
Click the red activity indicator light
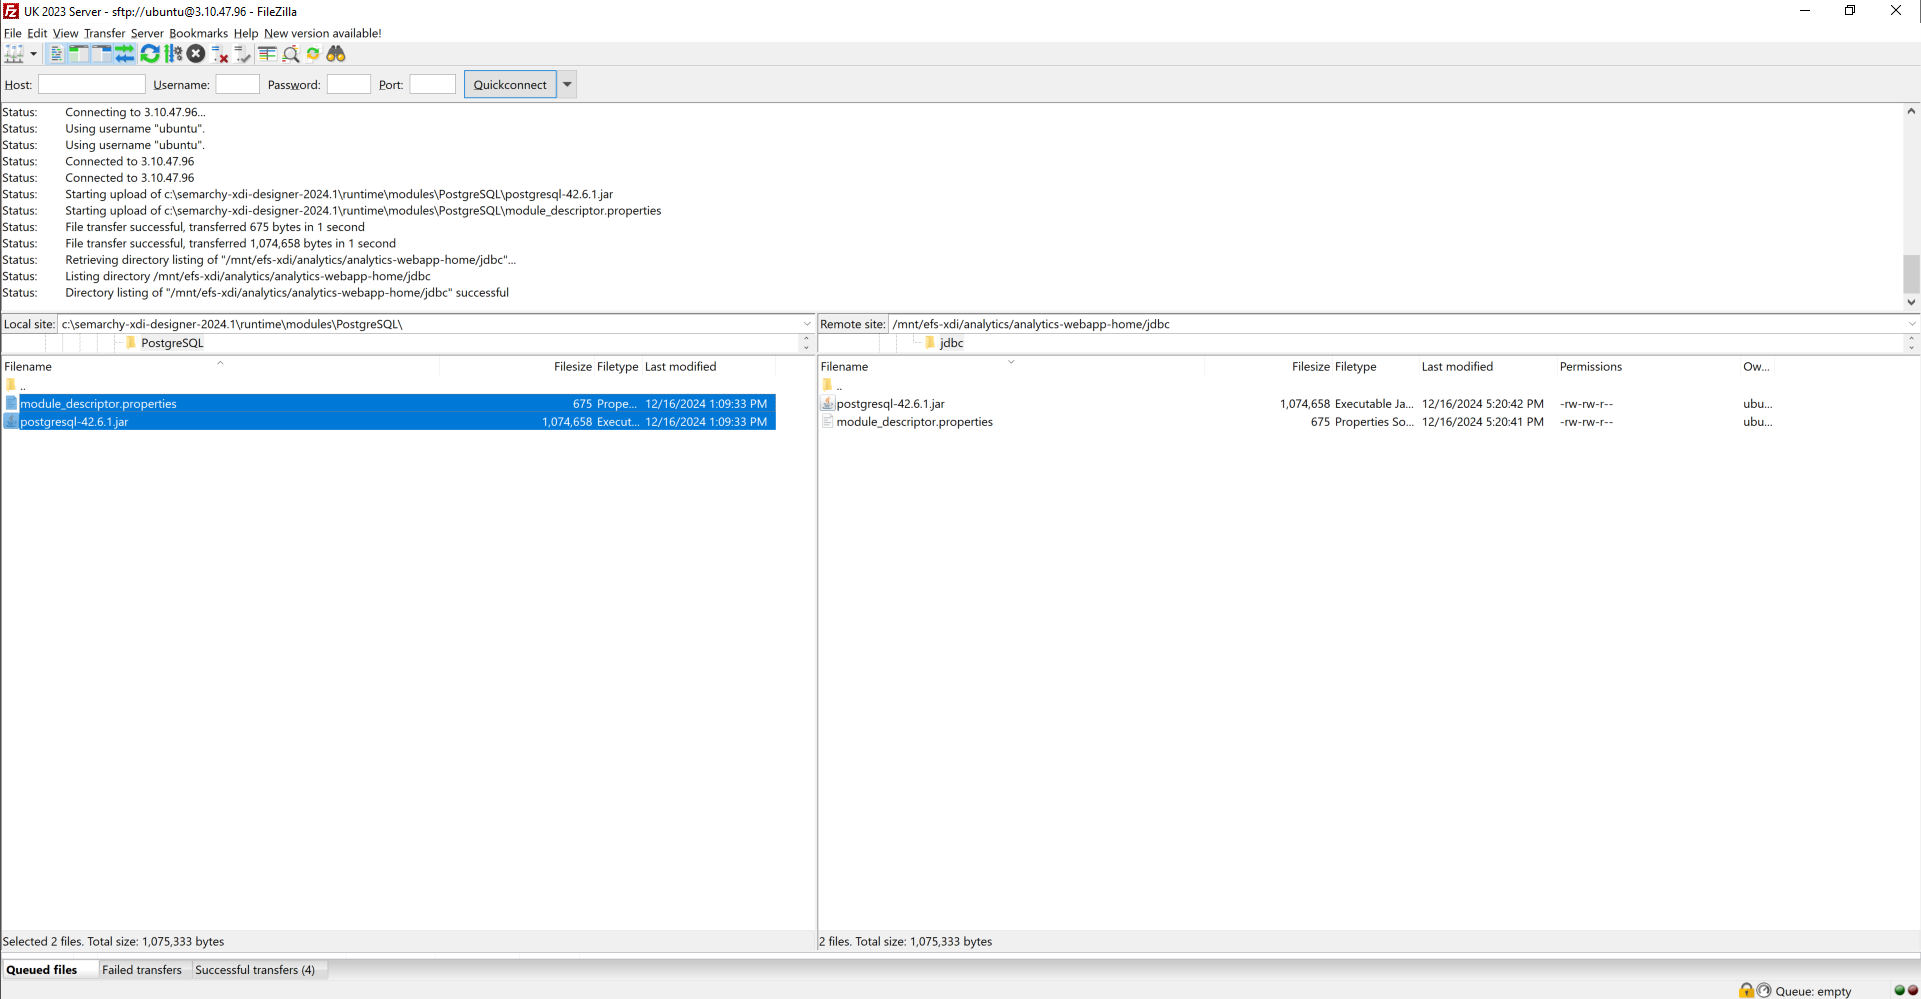click(x=1912, y=990)
